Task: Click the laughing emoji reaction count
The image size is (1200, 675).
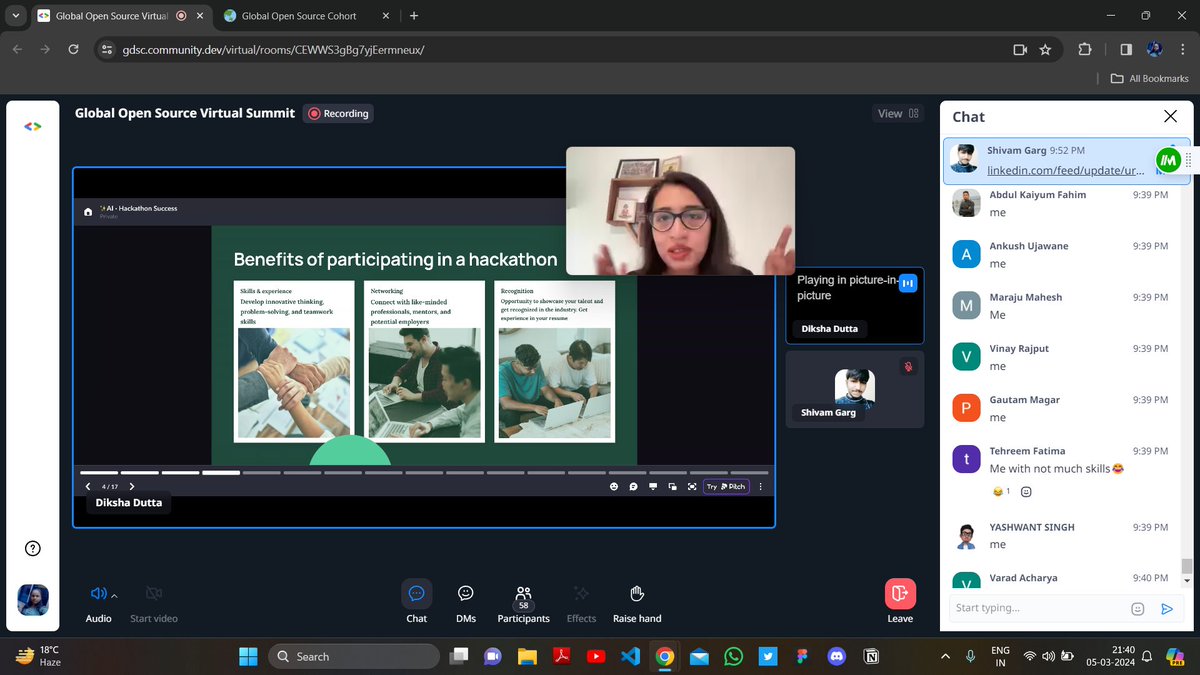Action: click(x=1001, y=492)
